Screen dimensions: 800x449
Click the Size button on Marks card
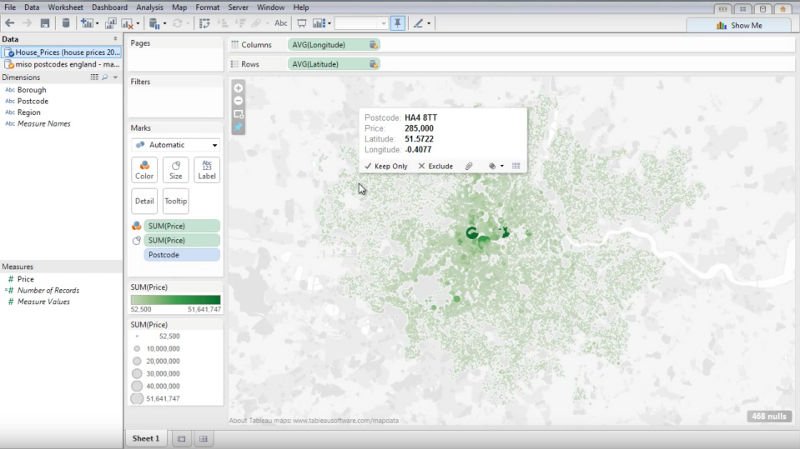coord(176,170)
